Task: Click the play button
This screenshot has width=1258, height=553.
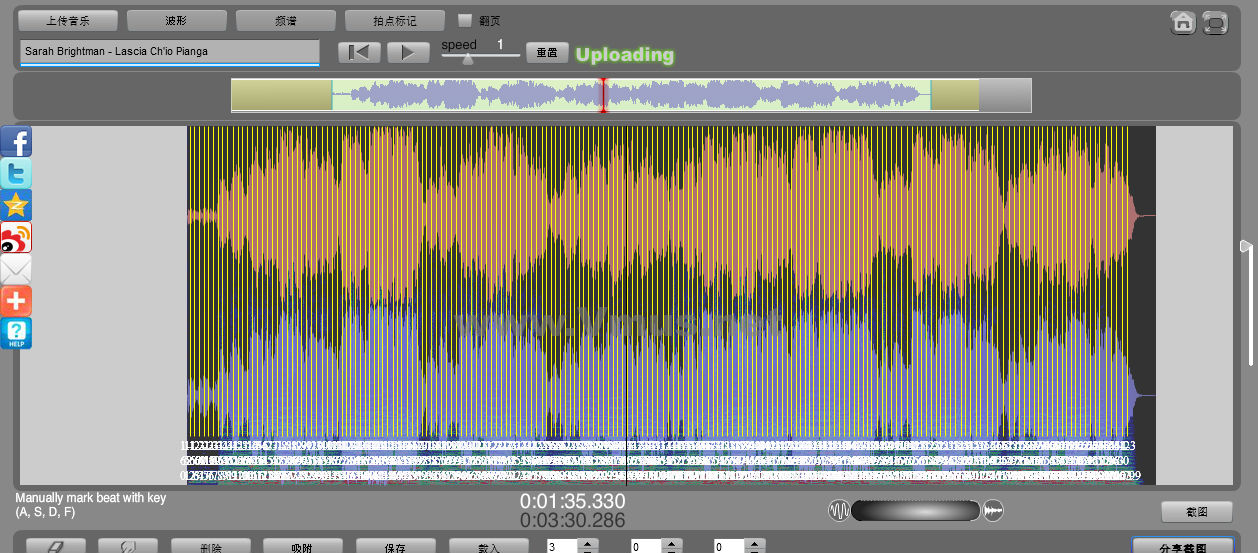Action: point(407,53)
